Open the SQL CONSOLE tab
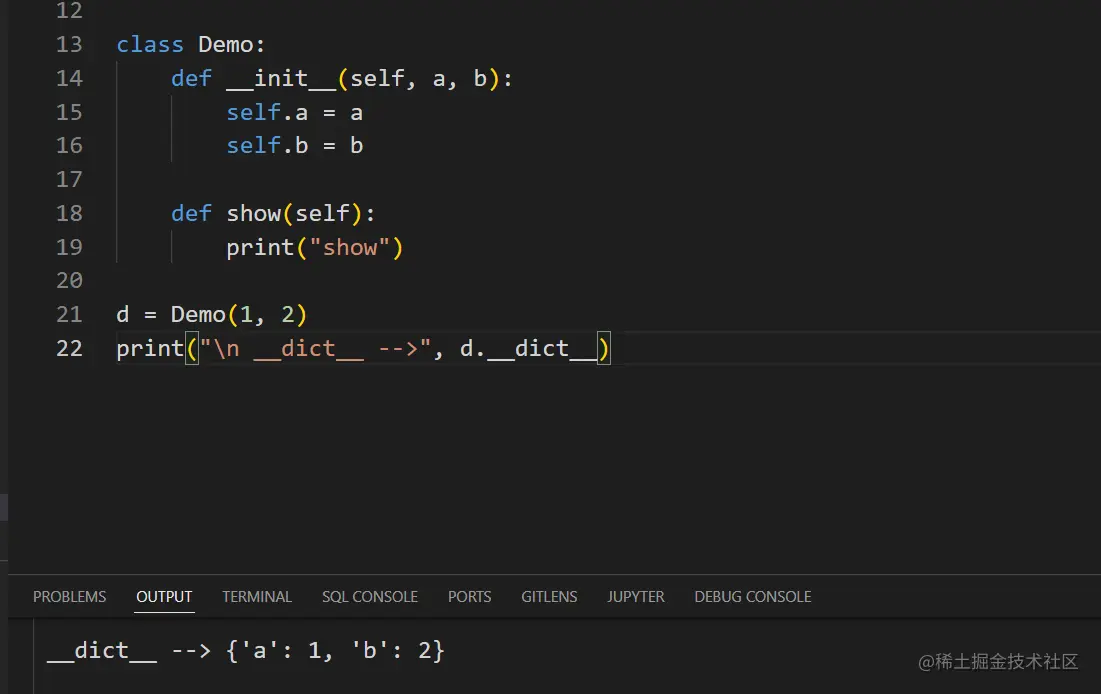Image resolution: width=1101 pixels, height=694 pixels. (x=370, y=596)
